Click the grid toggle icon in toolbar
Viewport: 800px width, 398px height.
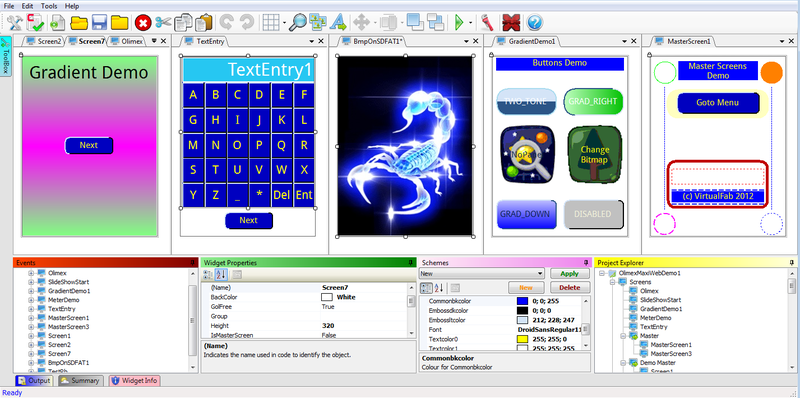(x=270, y=22)
